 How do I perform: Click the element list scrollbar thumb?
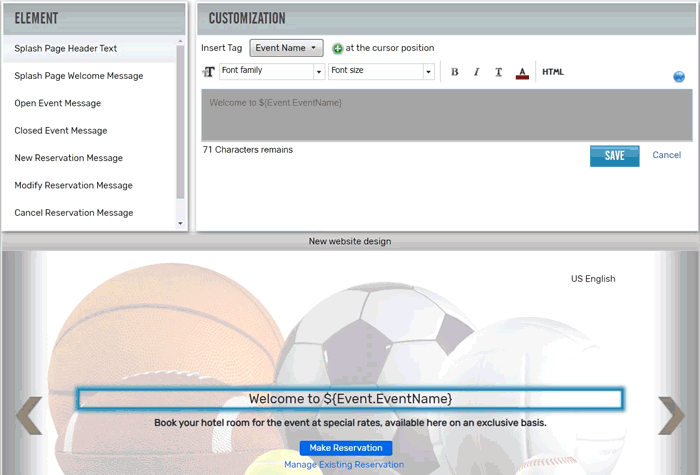(180, 122)
